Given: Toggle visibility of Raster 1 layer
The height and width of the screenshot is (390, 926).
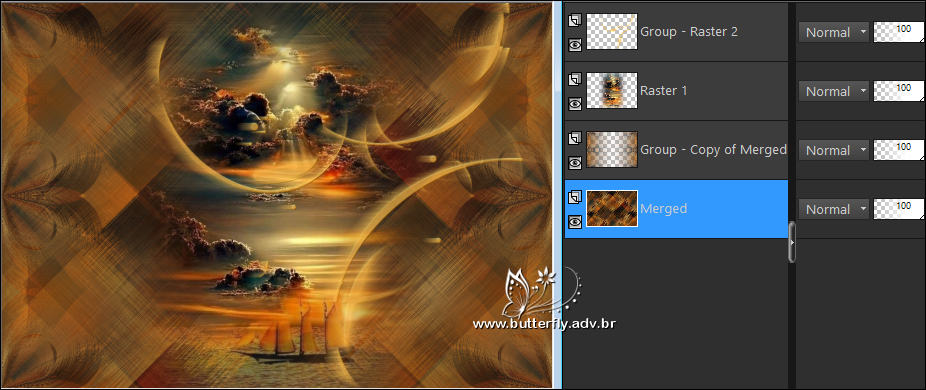Looking at the screenshot, I should 575,103.
